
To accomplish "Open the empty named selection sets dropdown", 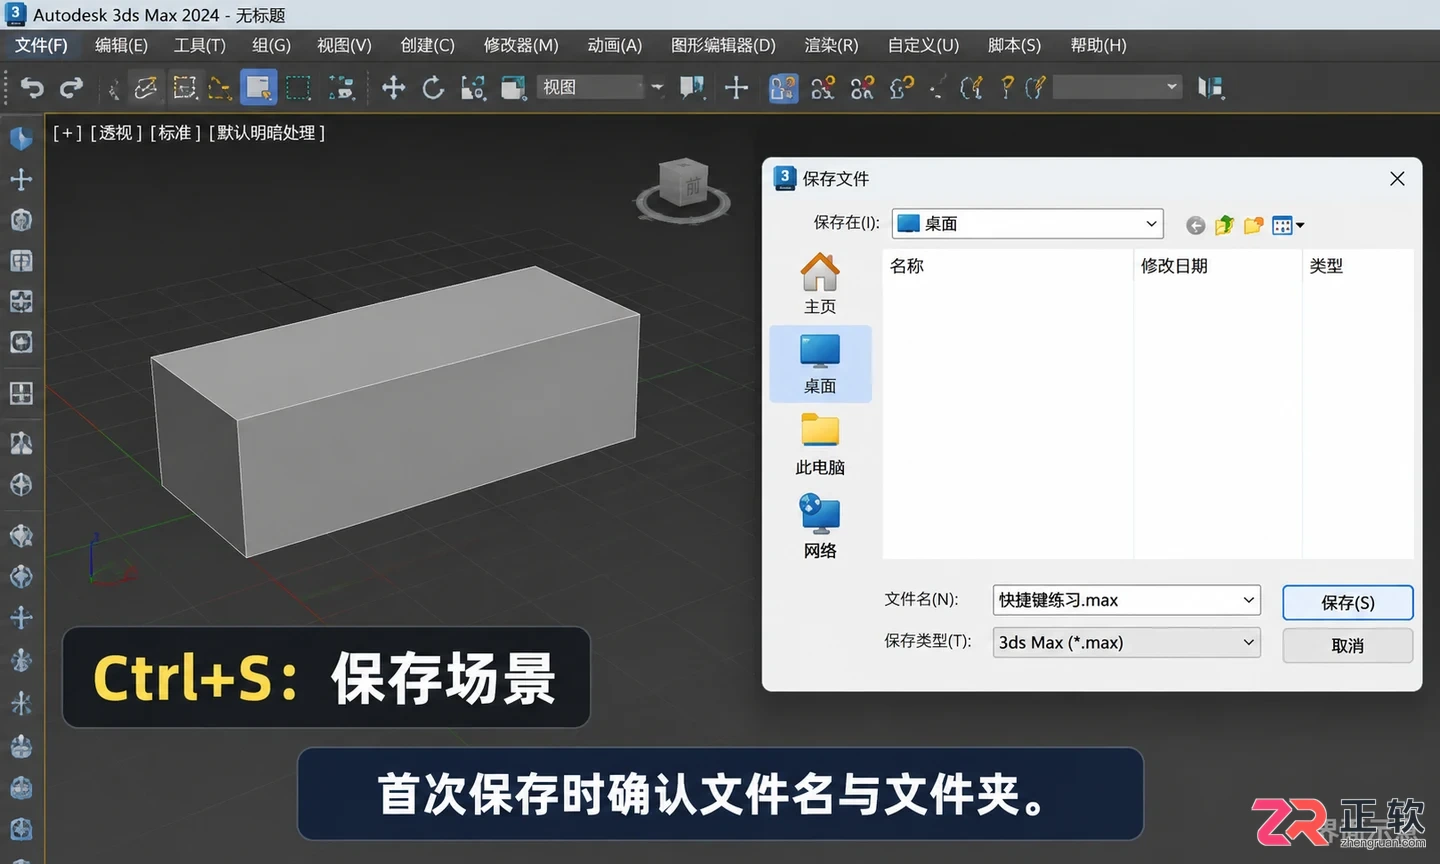I will [x=1117, y=88].
